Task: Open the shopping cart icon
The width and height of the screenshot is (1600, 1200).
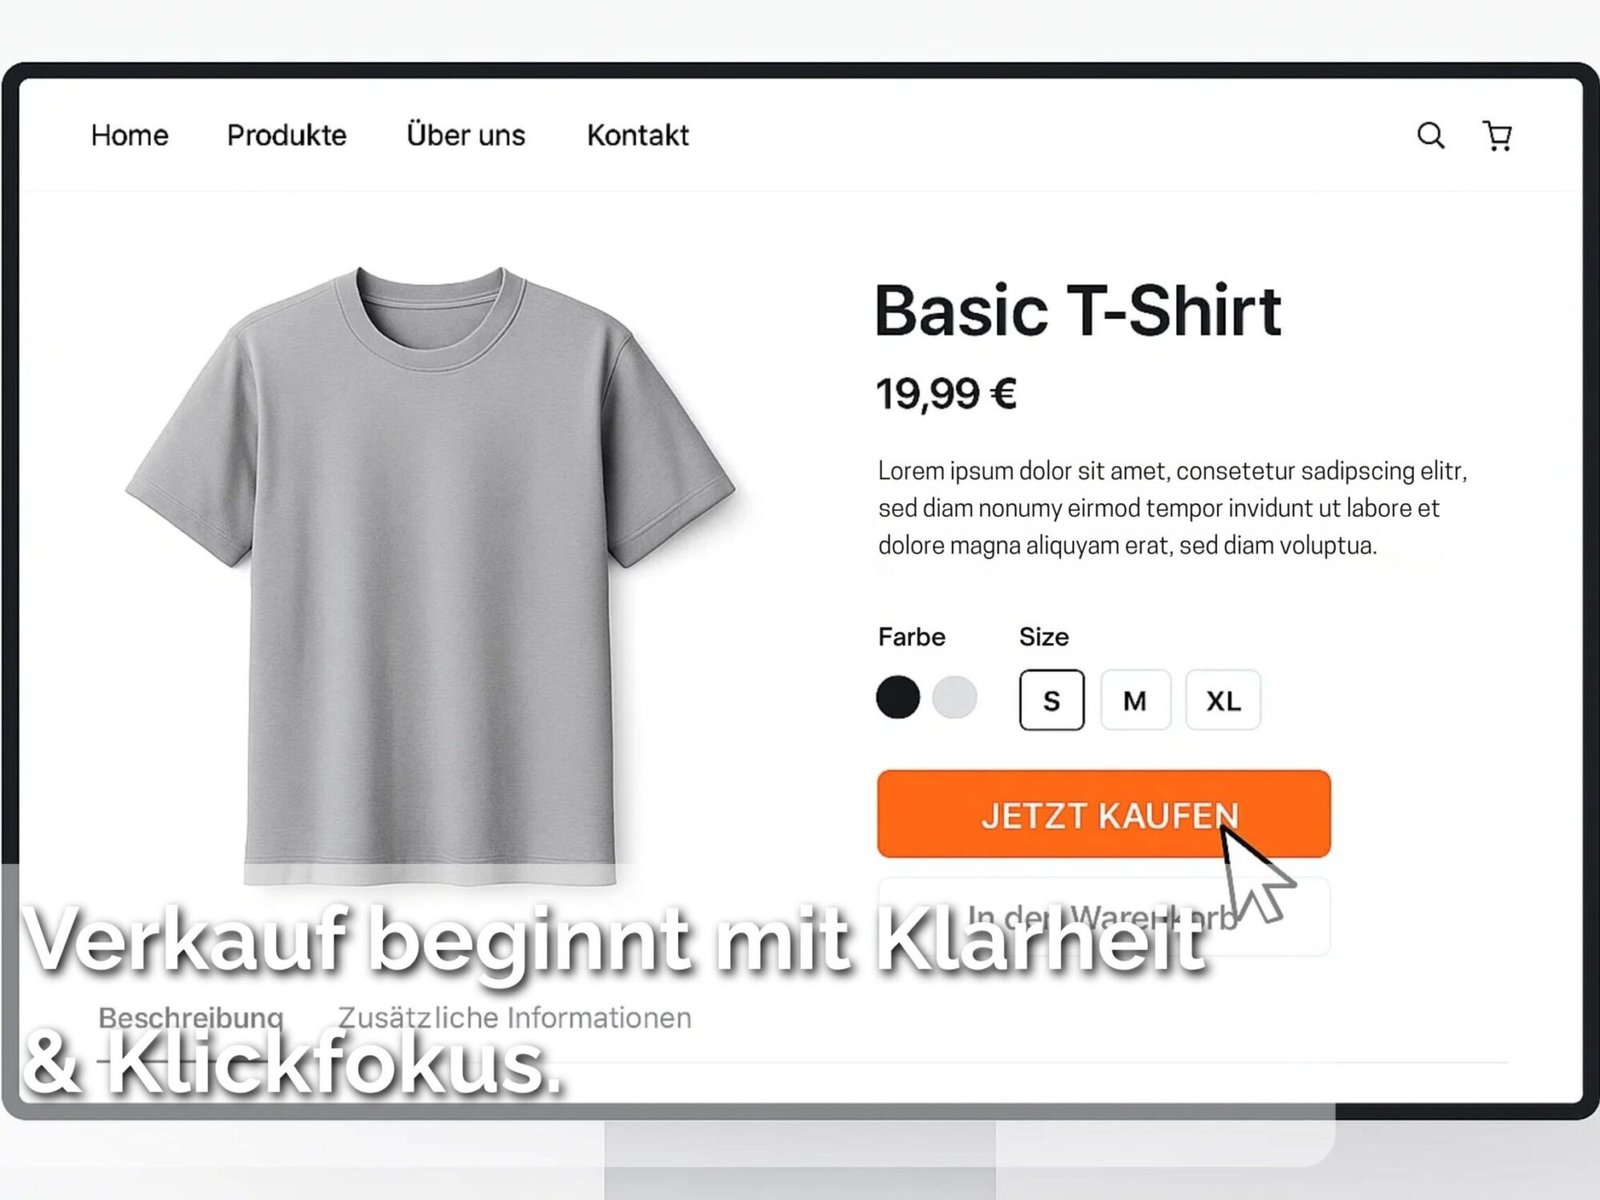Action: click(x=1497, y=135)
